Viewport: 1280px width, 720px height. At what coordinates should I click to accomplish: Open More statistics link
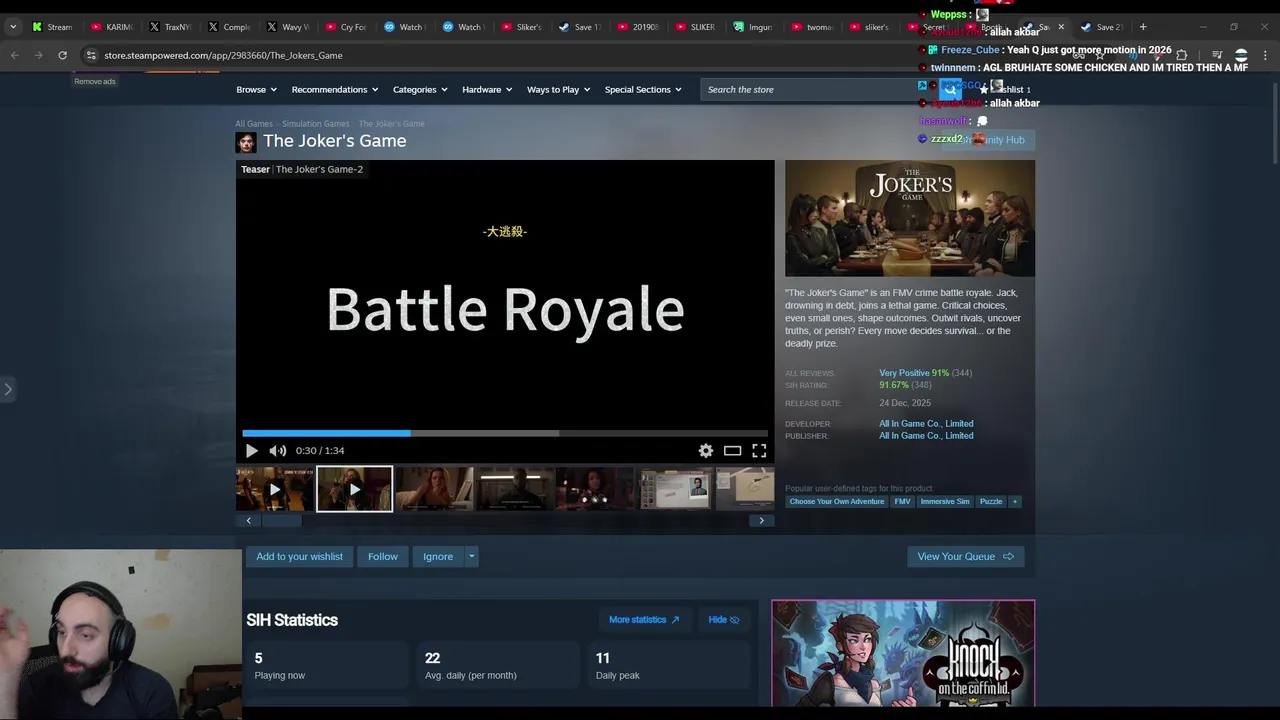644,620
